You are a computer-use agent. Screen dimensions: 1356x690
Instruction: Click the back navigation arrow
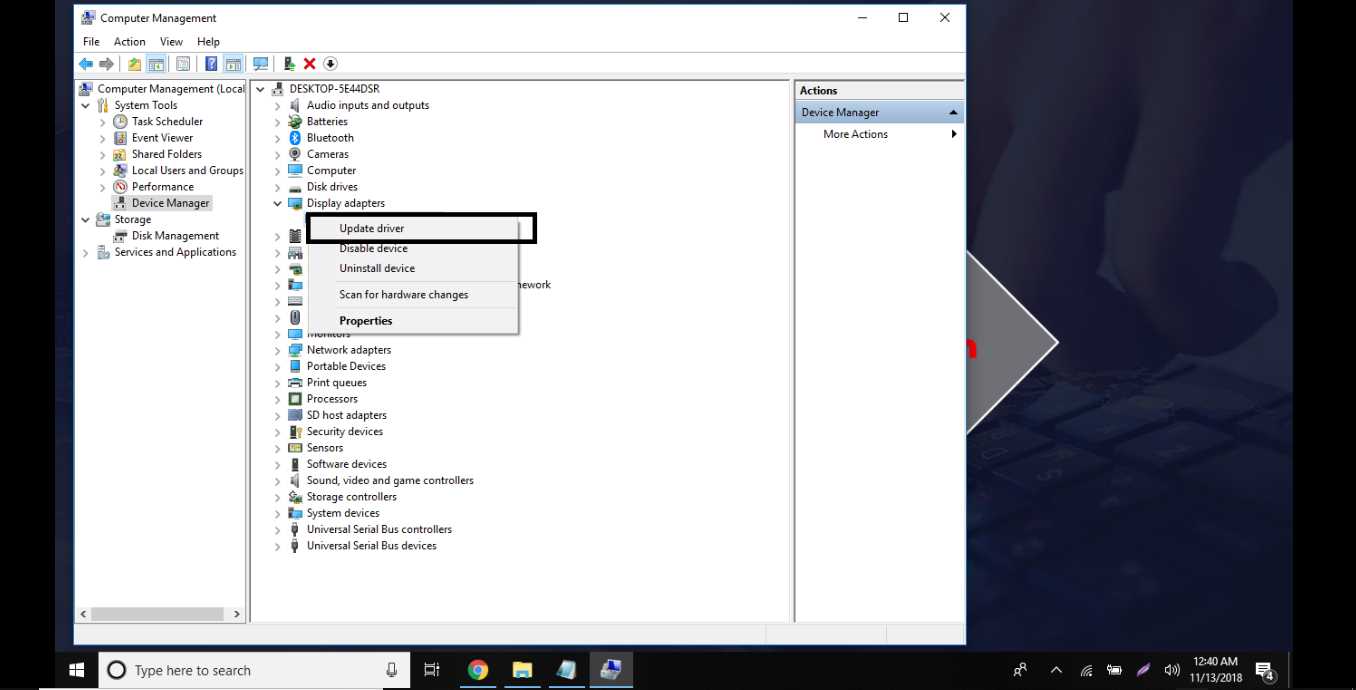86,63
